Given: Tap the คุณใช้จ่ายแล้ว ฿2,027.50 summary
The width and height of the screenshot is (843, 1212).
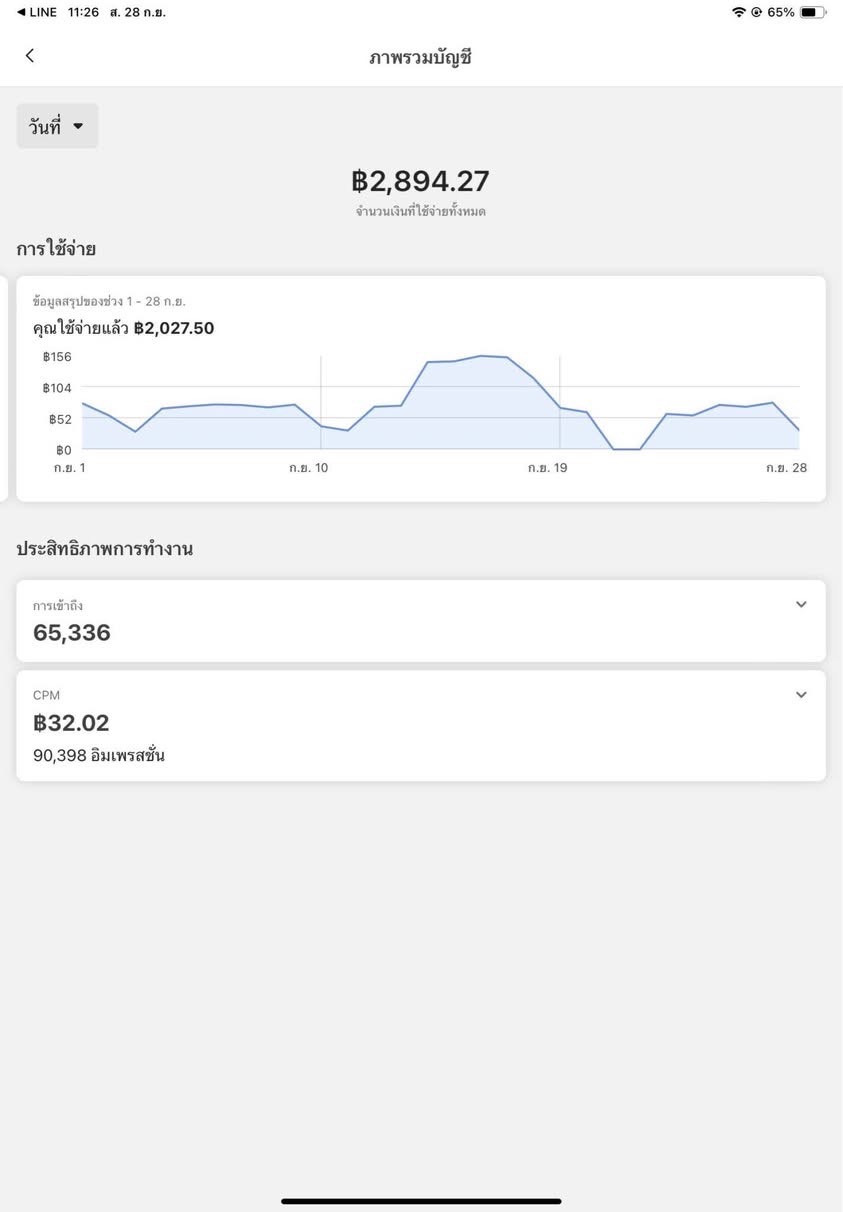Looking at the screenshot, I should pos(123,328).
